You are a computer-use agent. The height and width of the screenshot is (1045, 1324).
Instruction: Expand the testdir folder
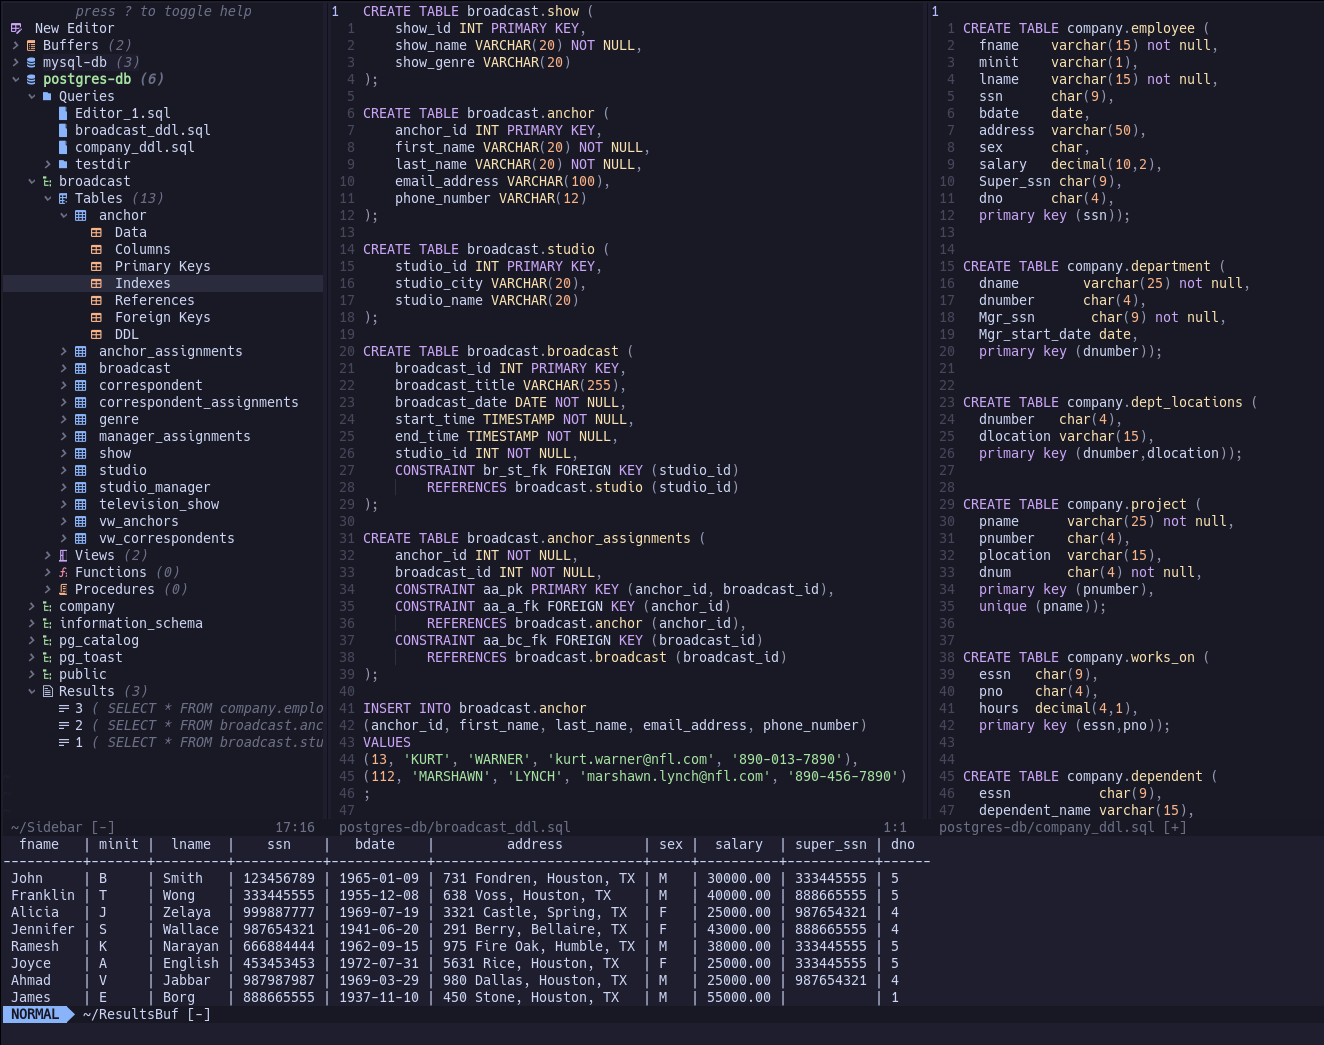pos(47,164)
